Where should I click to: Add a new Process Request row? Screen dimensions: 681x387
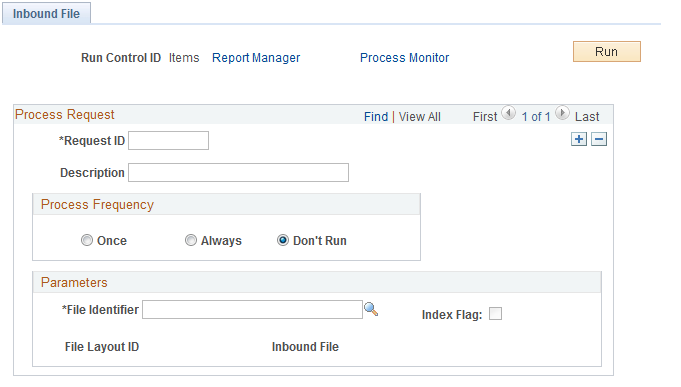[x=579, y=139]
